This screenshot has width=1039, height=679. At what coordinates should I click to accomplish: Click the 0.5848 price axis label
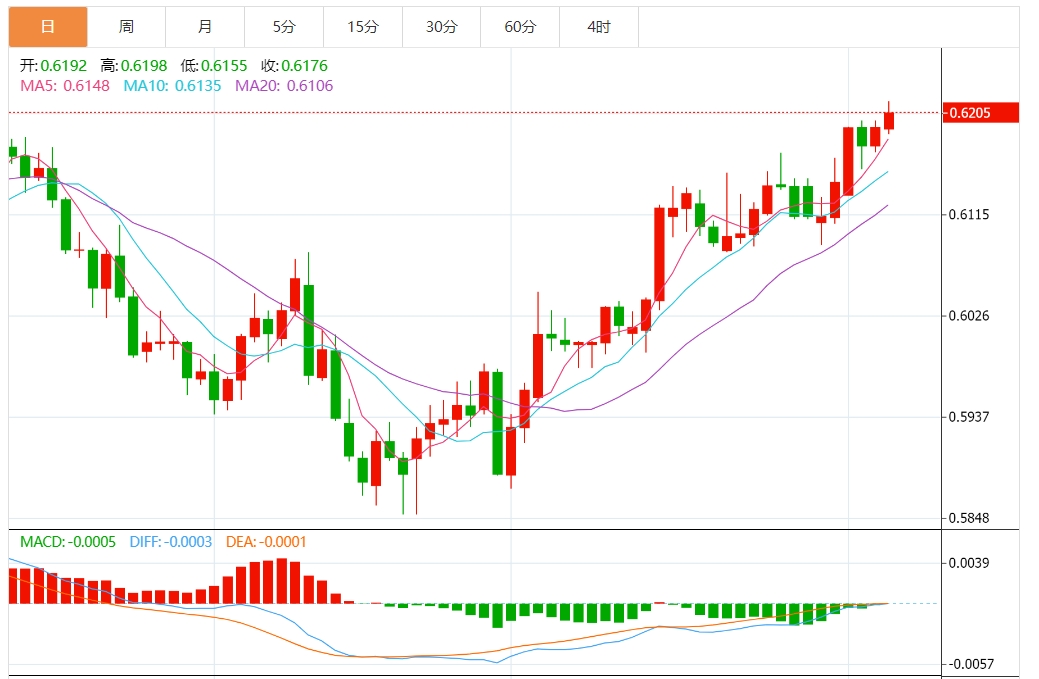point(969,518)
